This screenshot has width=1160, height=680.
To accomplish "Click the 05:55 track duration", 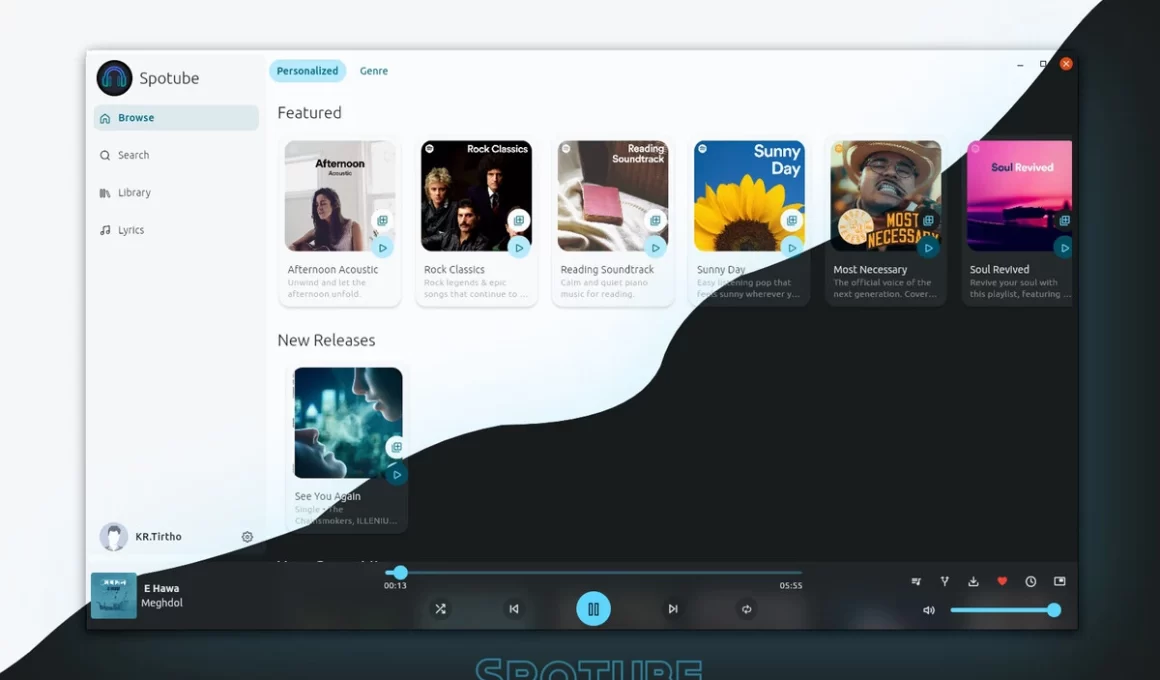I will tap(791, 586).
